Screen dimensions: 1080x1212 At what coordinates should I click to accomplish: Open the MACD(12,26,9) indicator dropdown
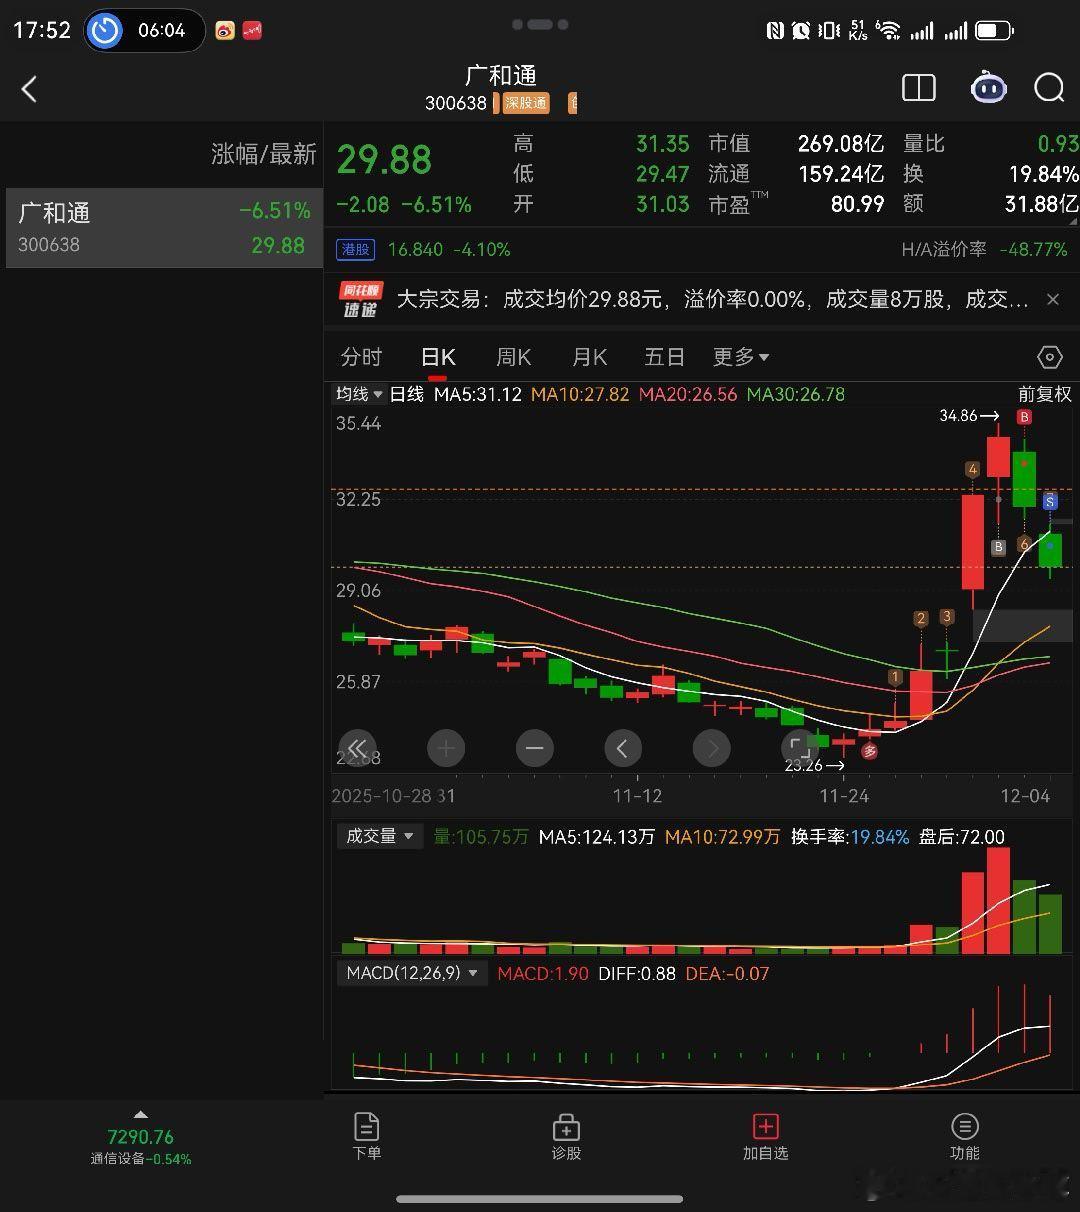[411, 972]
